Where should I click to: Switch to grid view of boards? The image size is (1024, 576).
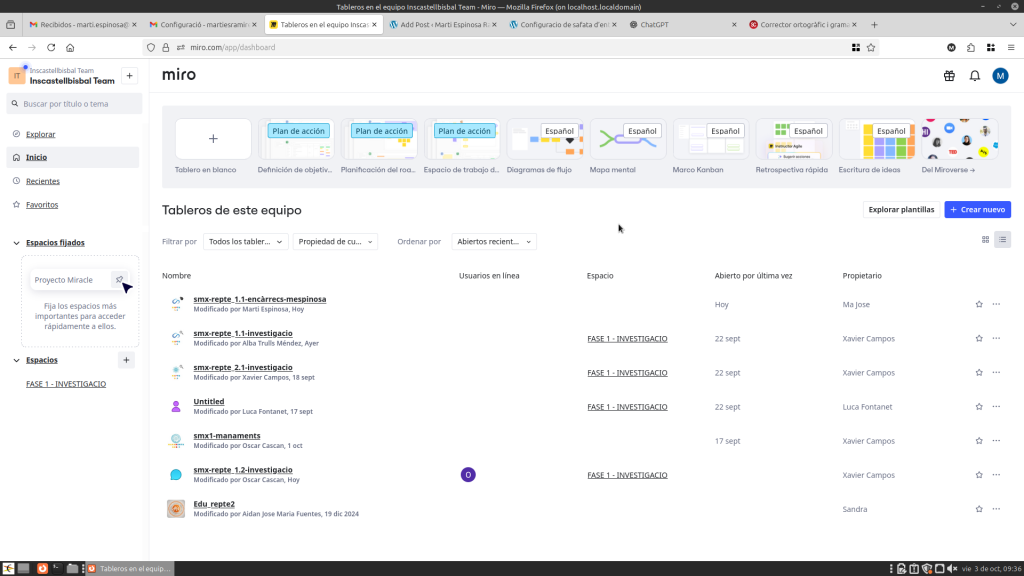[x=985, y=240]
